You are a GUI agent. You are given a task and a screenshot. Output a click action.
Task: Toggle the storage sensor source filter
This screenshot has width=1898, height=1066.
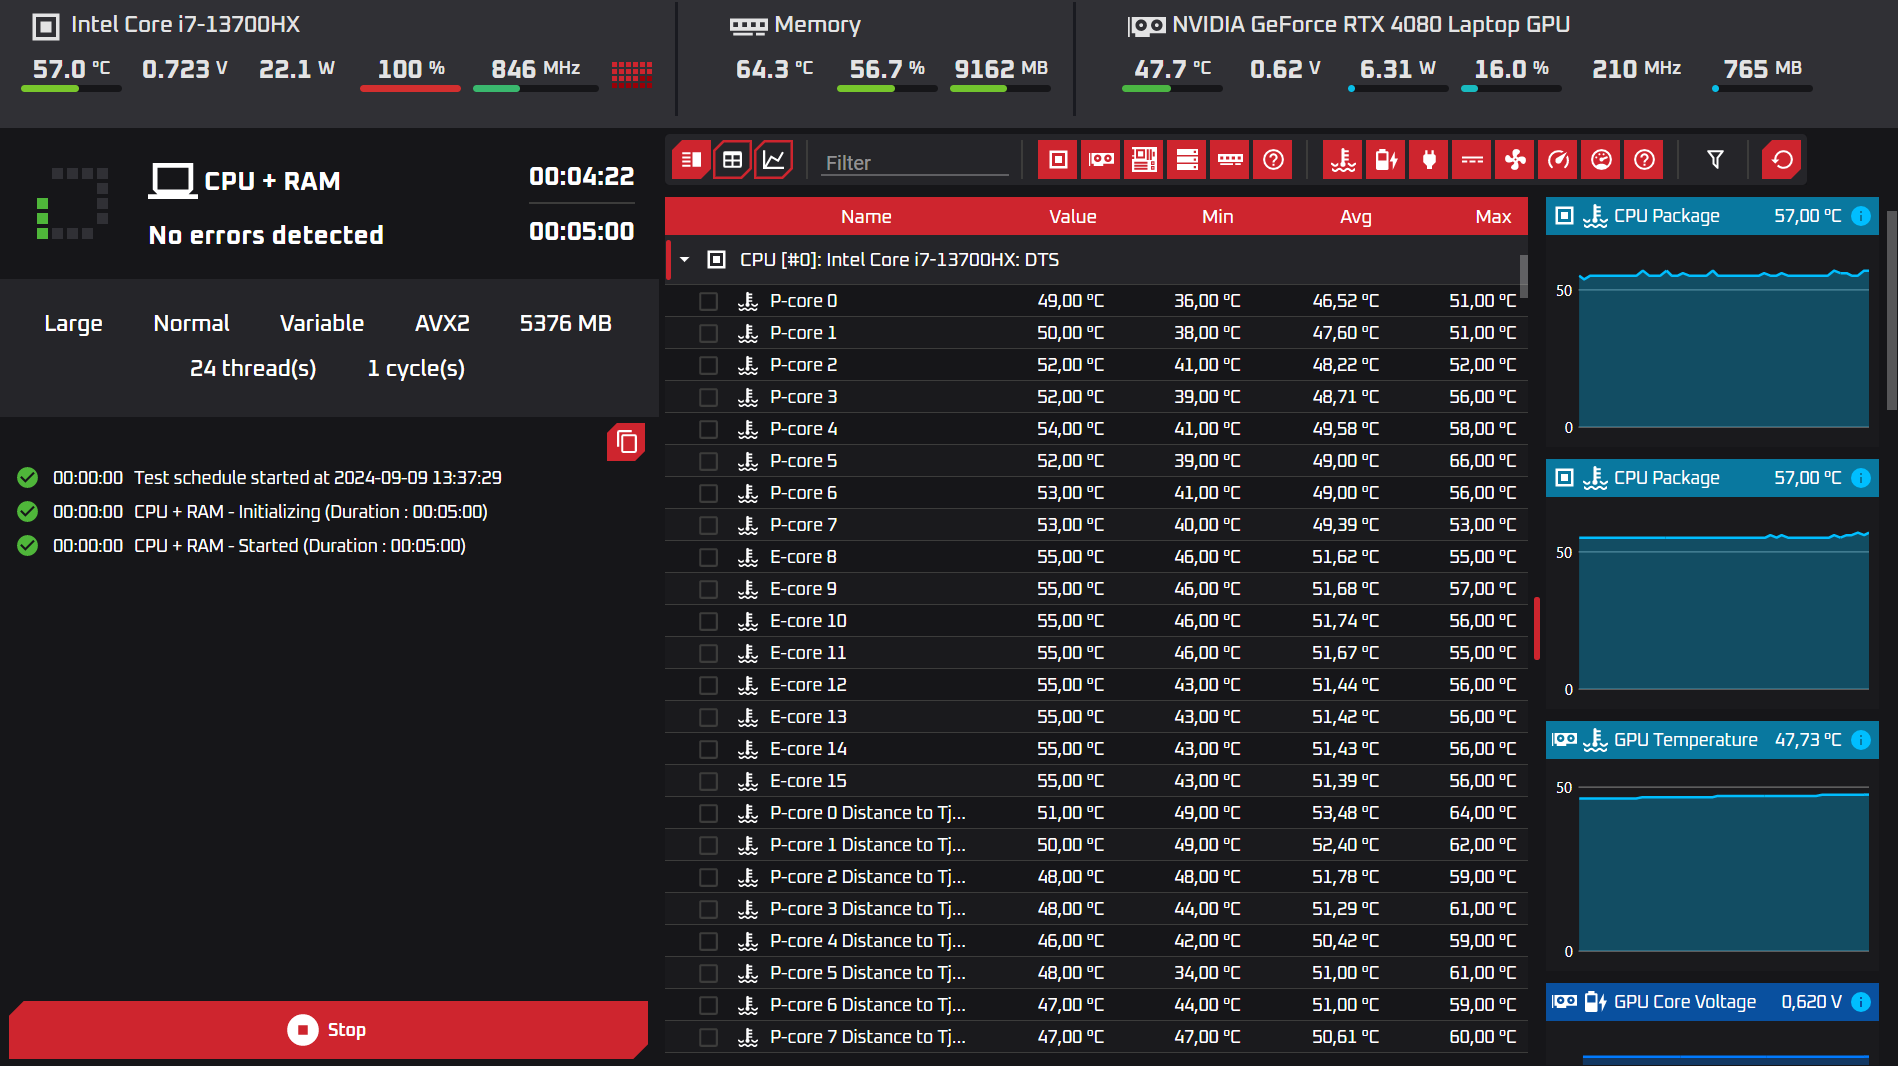coord(1187,160)
